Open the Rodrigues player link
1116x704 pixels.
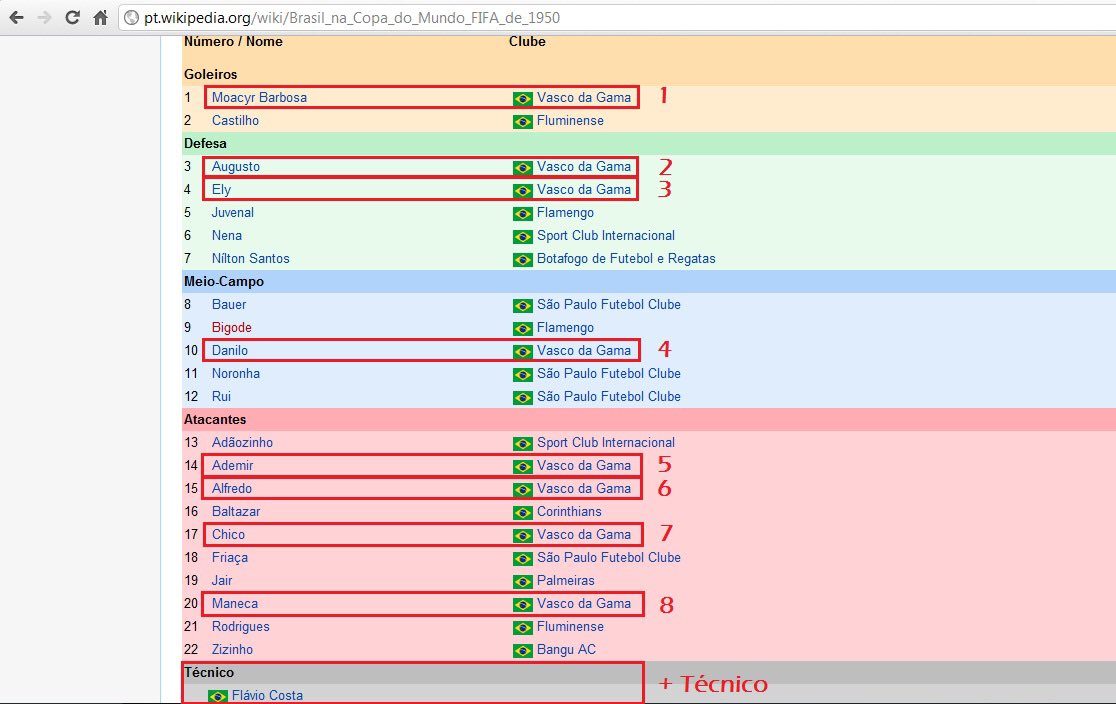pyautogui.click(x=241, y=626)
